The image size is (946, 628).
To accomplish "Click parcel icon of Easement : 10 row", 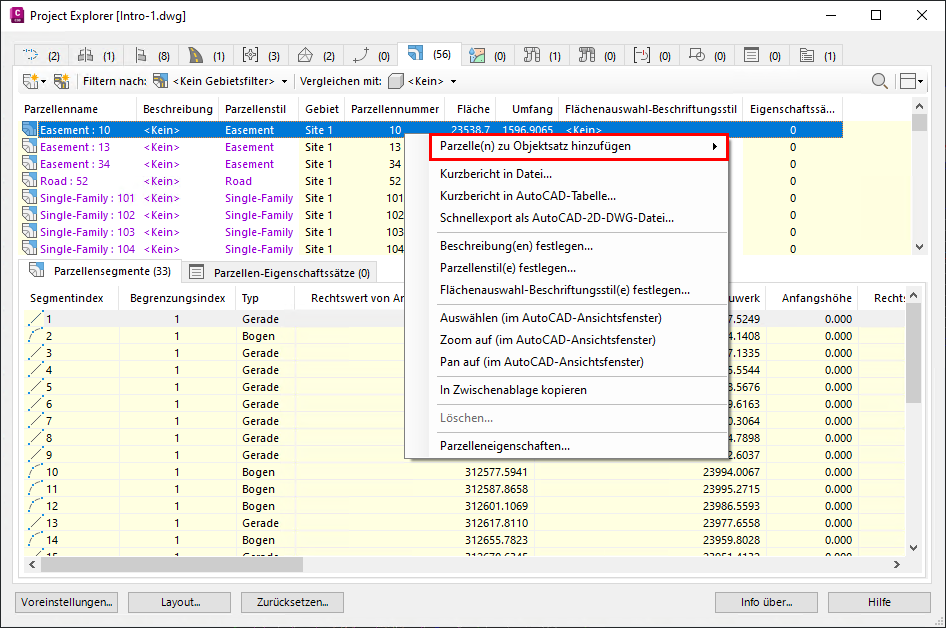I will pos(30,129).
